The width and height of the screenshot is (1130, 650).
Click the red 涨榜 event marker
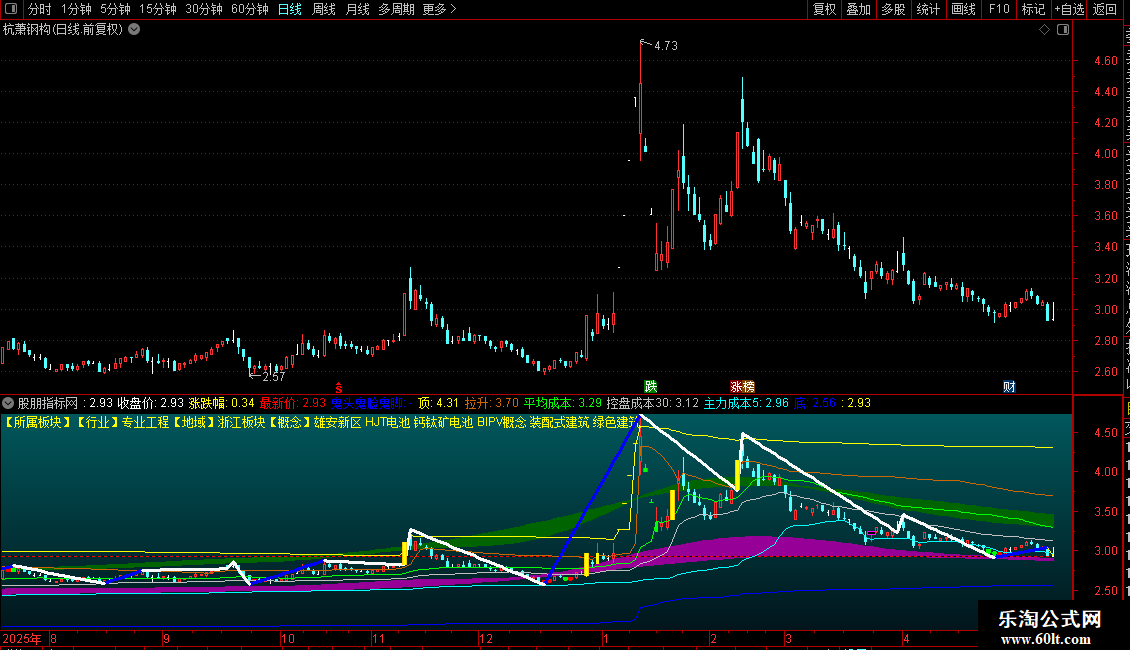(742, 387)
